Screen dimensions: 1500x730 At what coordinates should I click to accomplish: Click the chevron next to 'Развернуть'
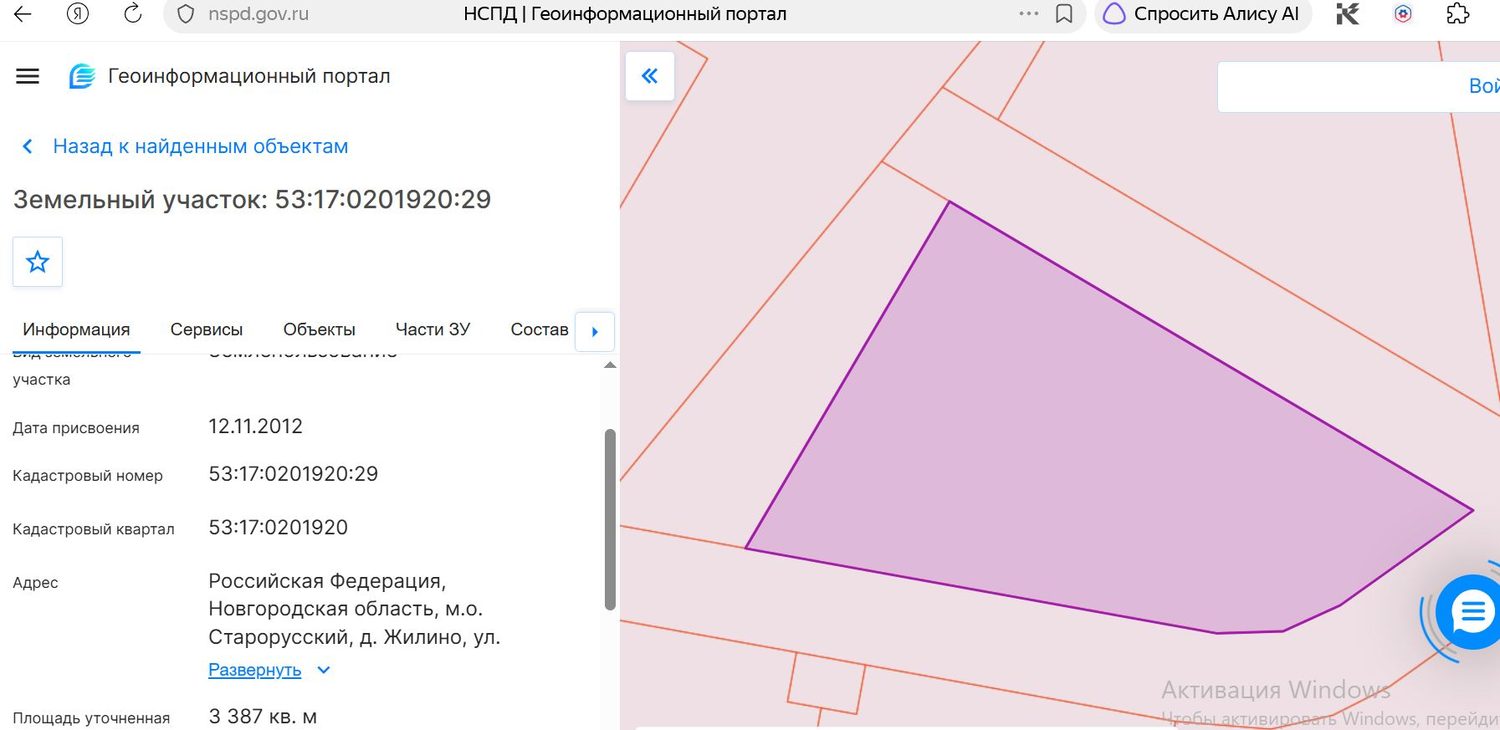323,670
